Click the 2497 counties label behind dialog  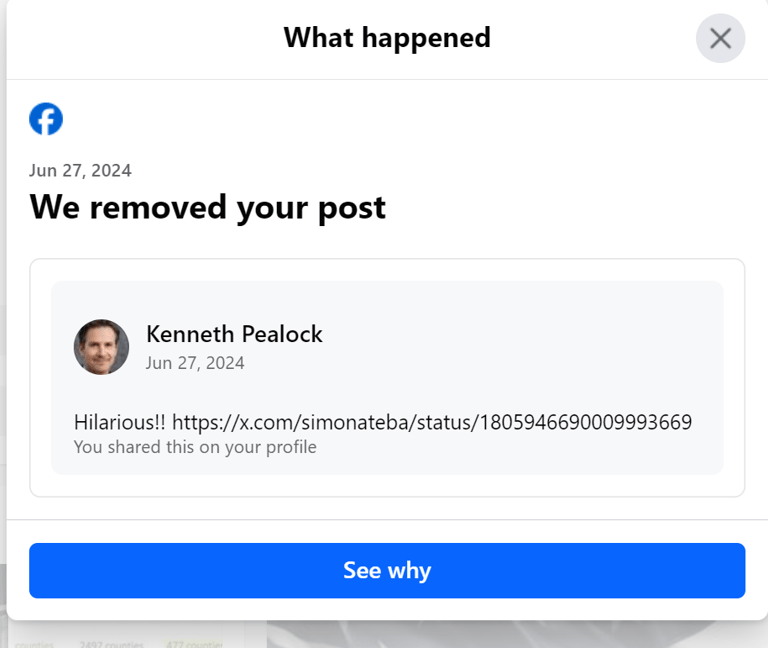[x=111, y=644]
